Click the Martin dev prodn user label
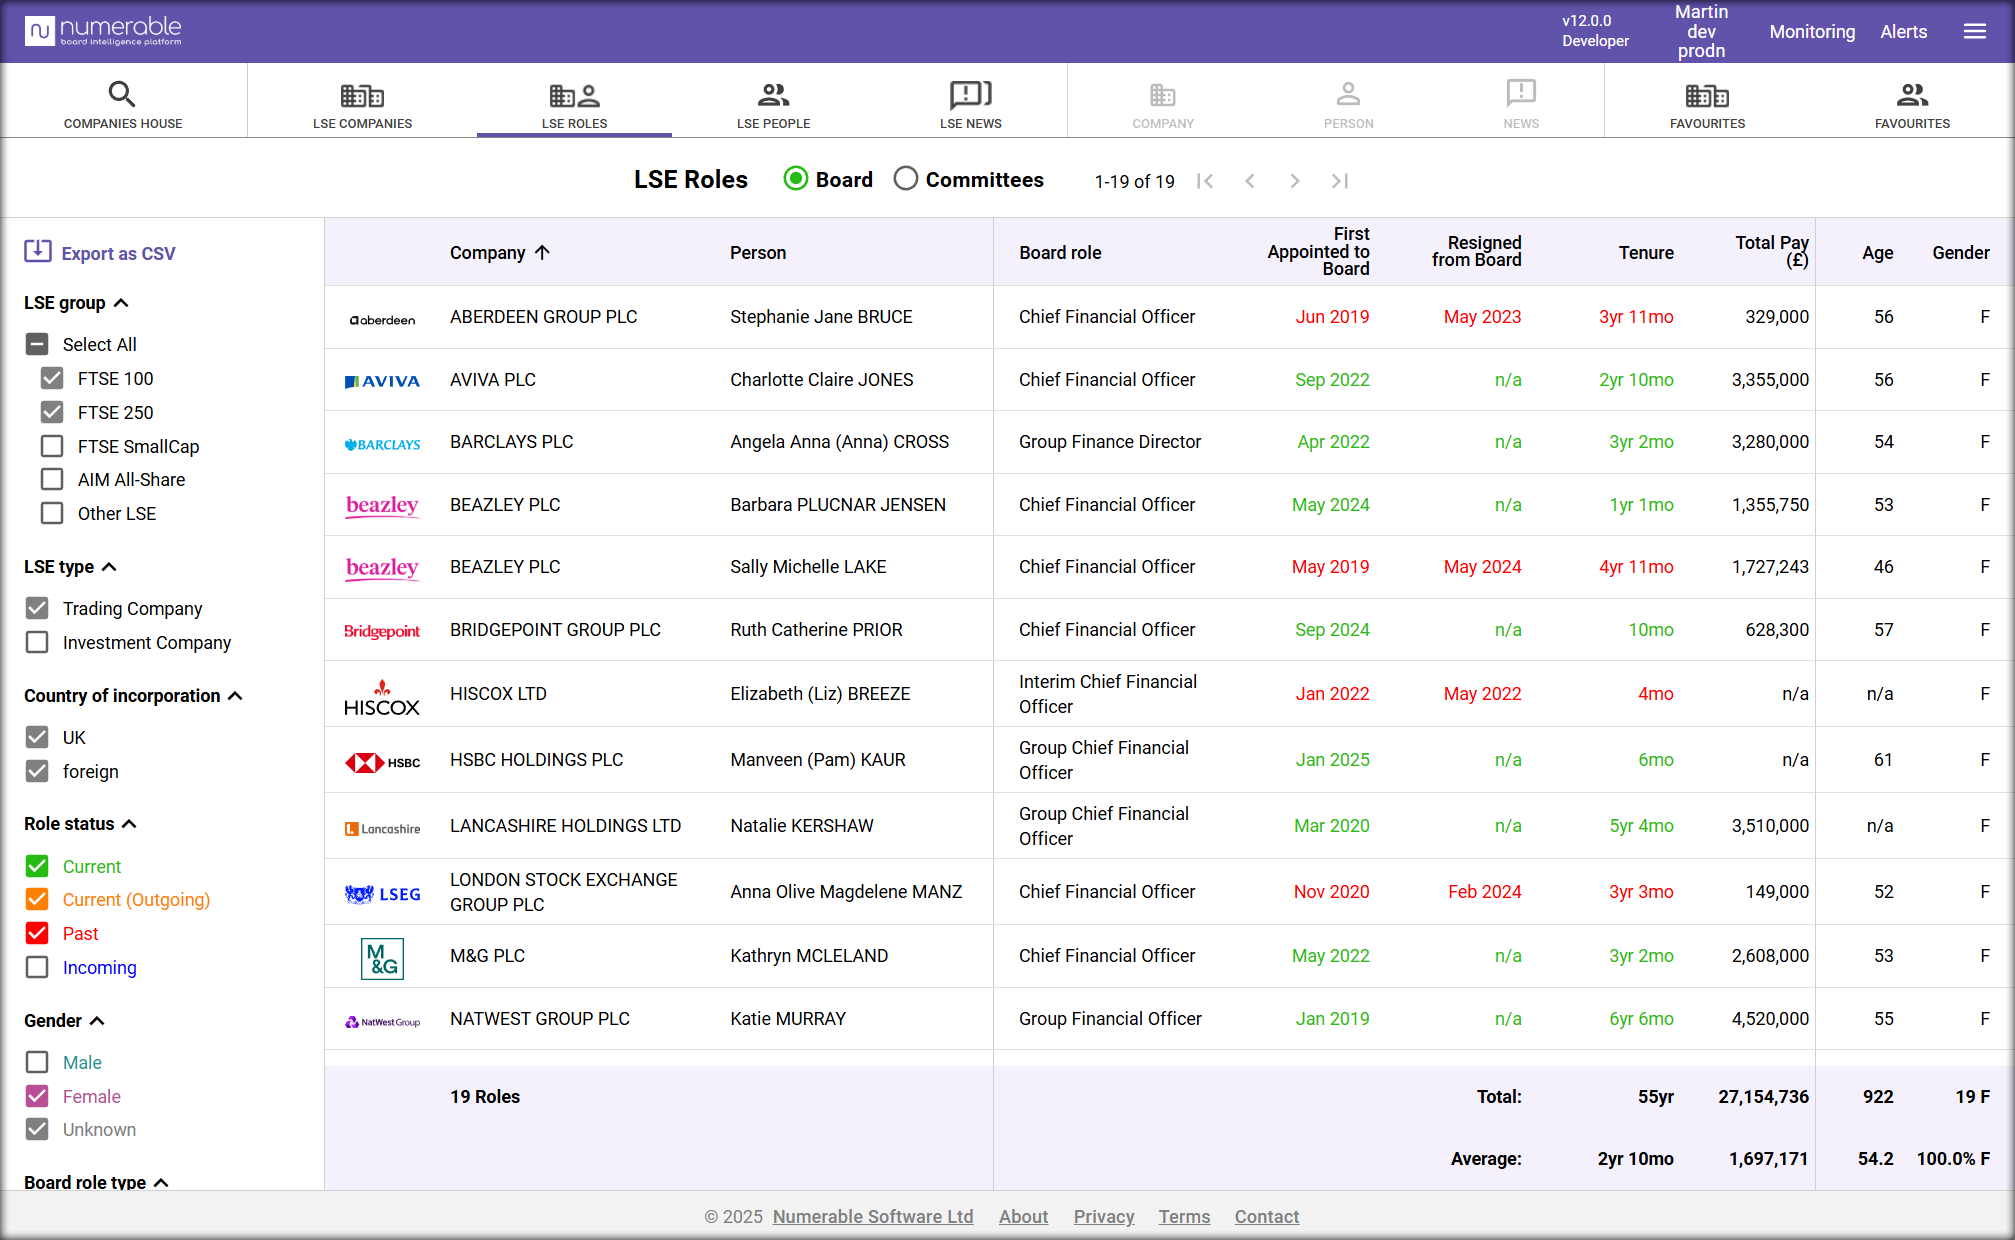The image size is (2015, 1240). pos(1701,31)
